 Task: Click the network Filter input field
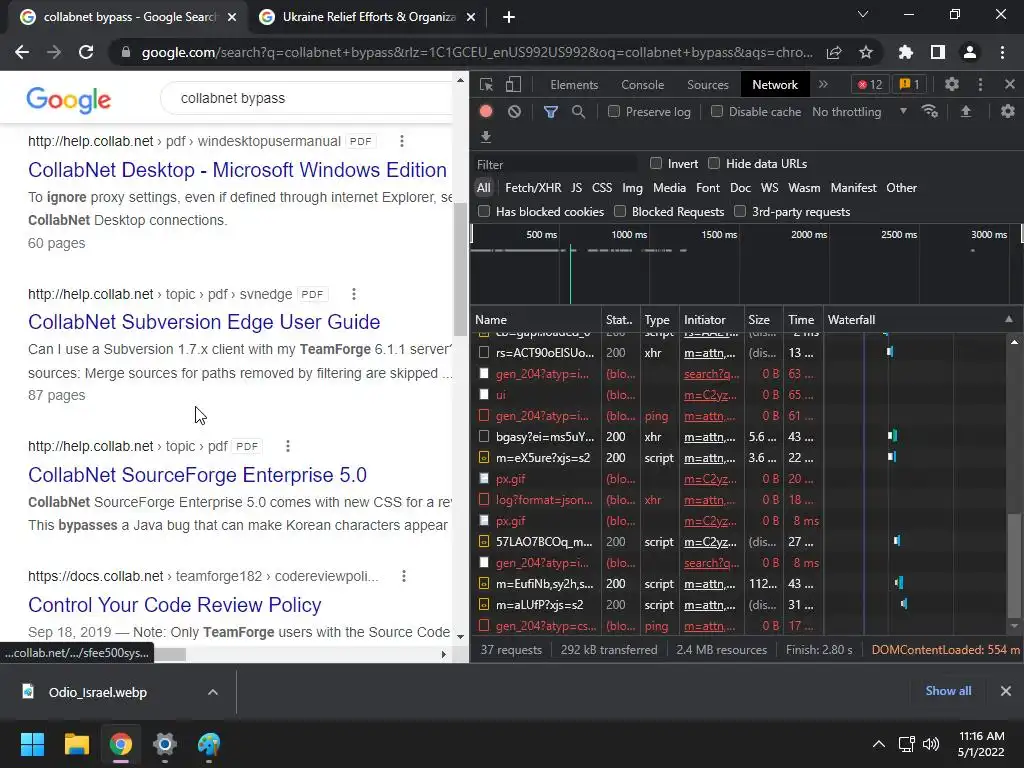[555, 164]
